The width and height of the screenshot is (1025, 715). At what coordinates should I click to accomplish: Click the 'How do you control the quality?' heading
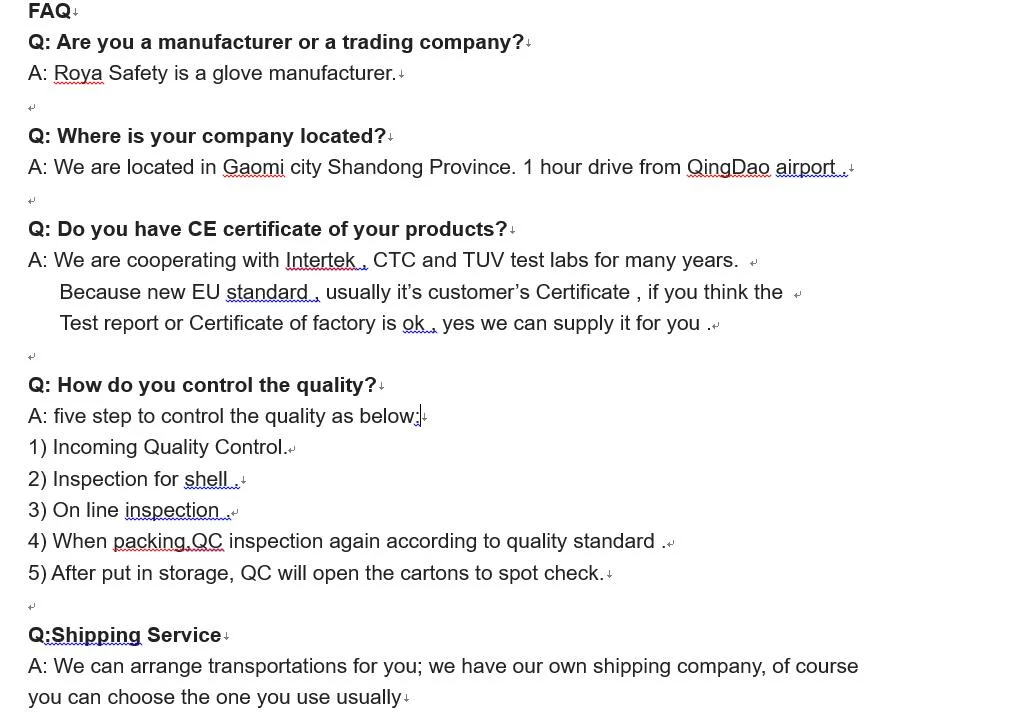tap(202, 385)
